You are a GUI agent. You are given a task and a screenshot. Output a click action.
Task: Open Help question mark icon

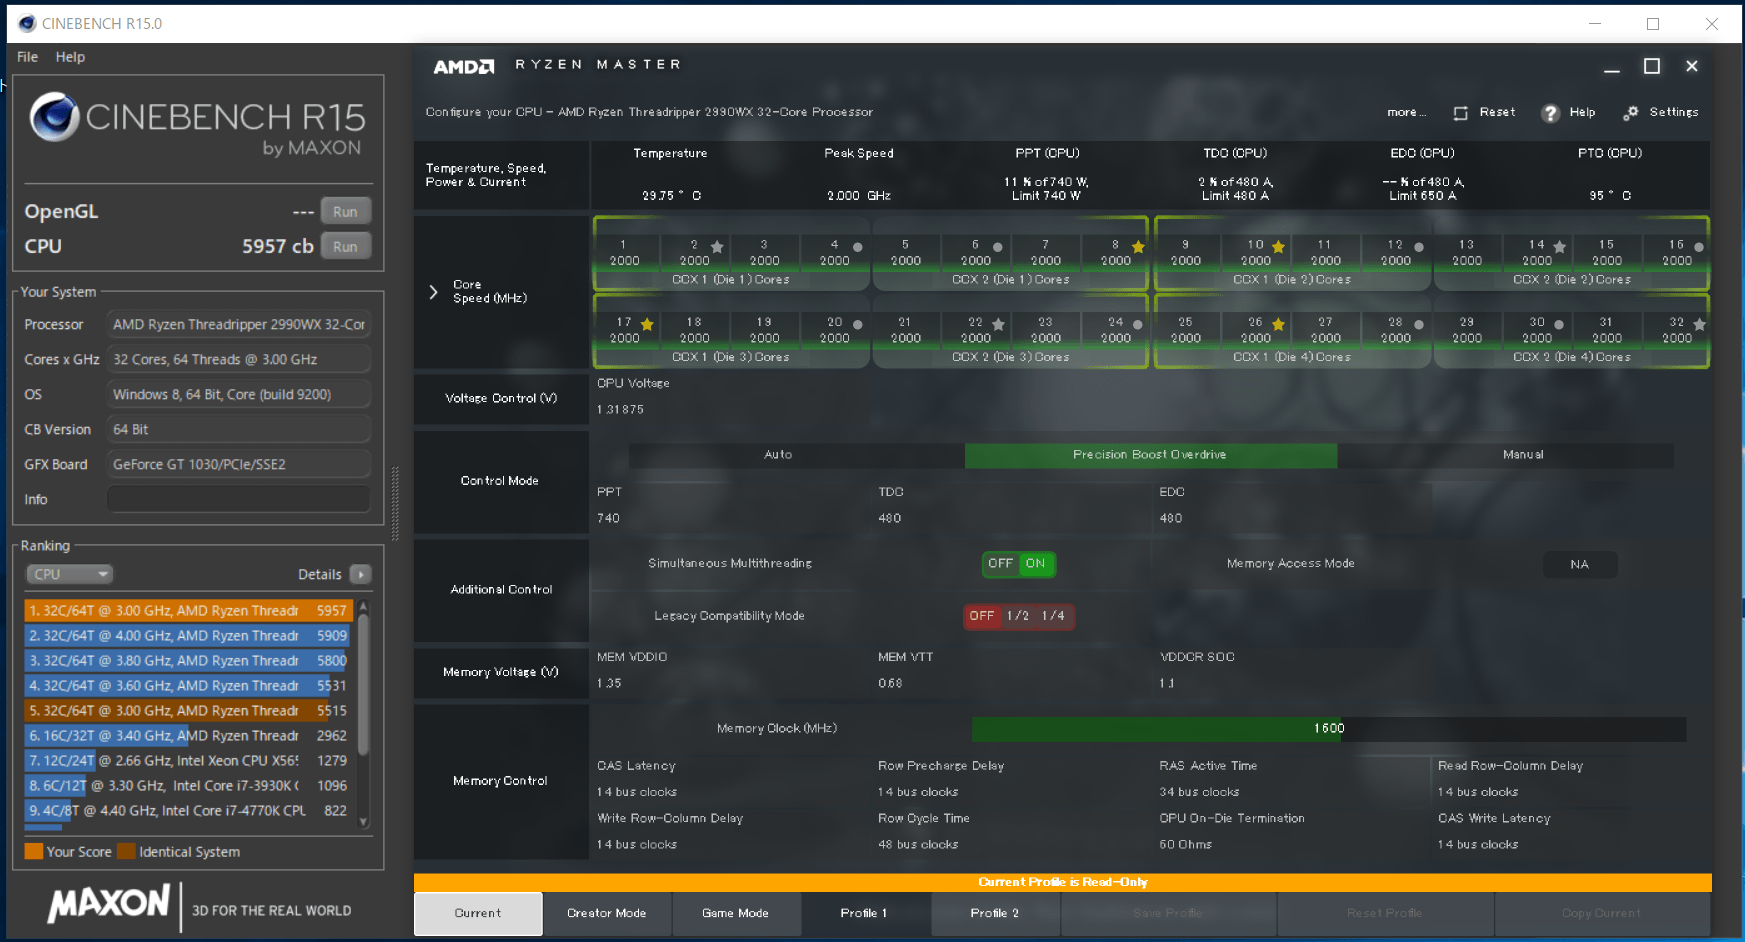click(1550, 113)
